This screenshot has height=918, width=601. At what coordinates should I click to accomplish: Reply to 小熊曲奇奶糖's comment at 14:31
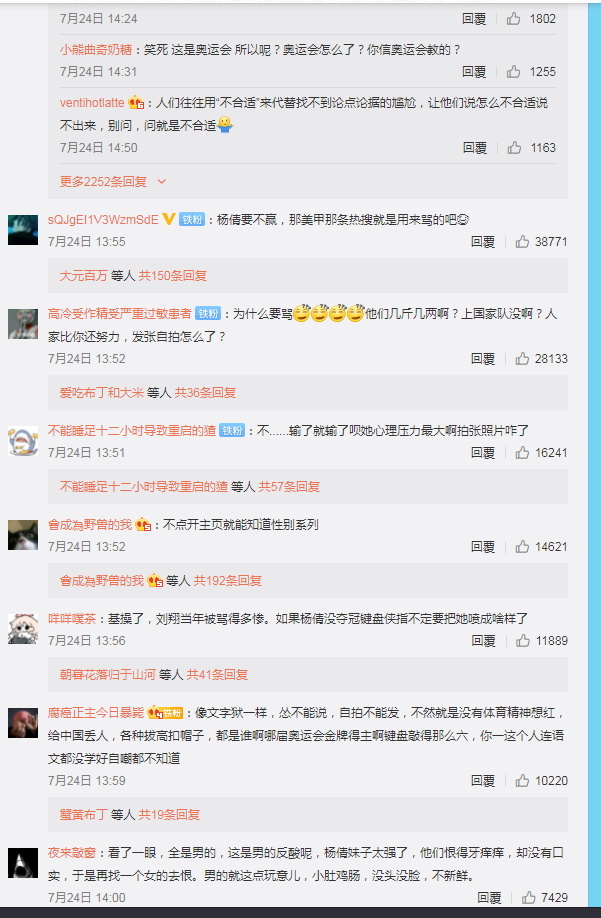pyautogui.click(x=474, y=71)
